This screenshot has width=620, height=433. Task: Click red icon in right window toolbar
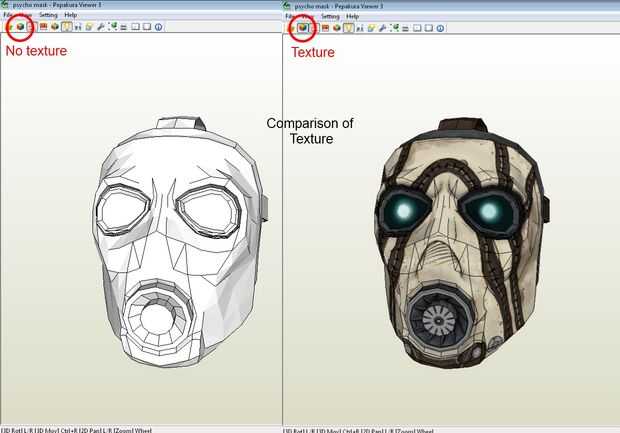tap(325, 28)
